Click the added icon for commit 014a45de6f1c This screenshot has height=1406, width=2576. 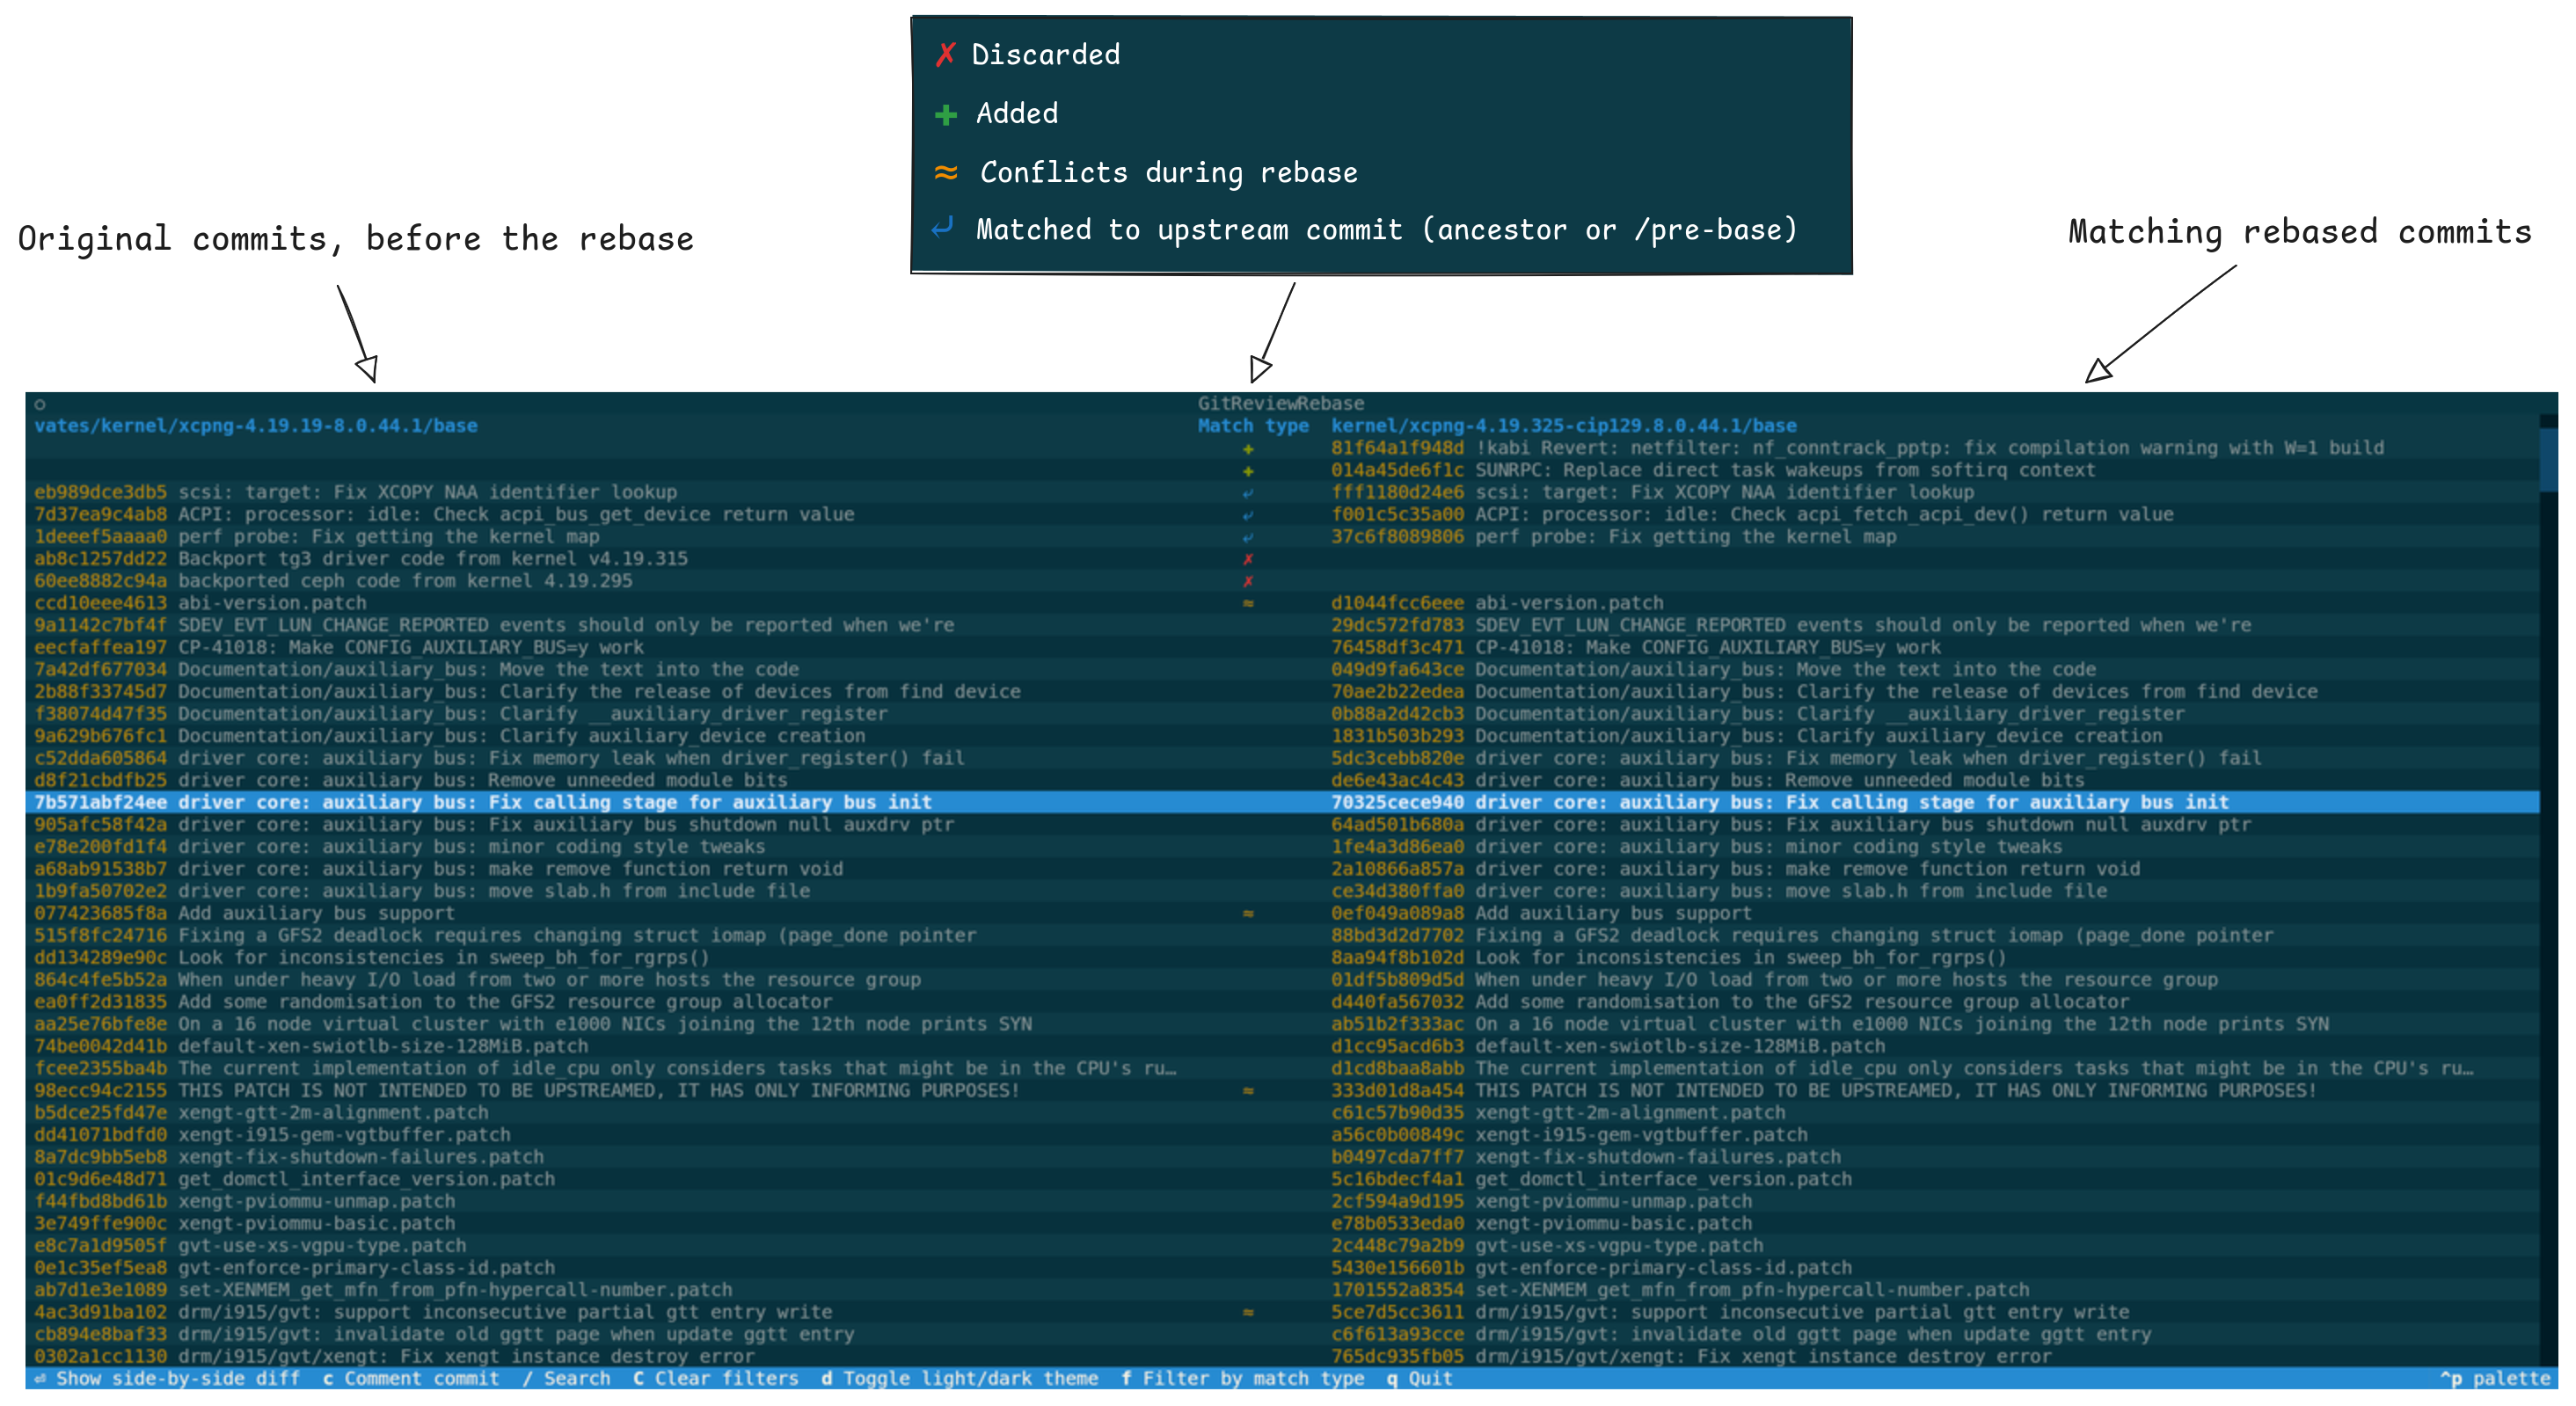[x=1248, y=471]
